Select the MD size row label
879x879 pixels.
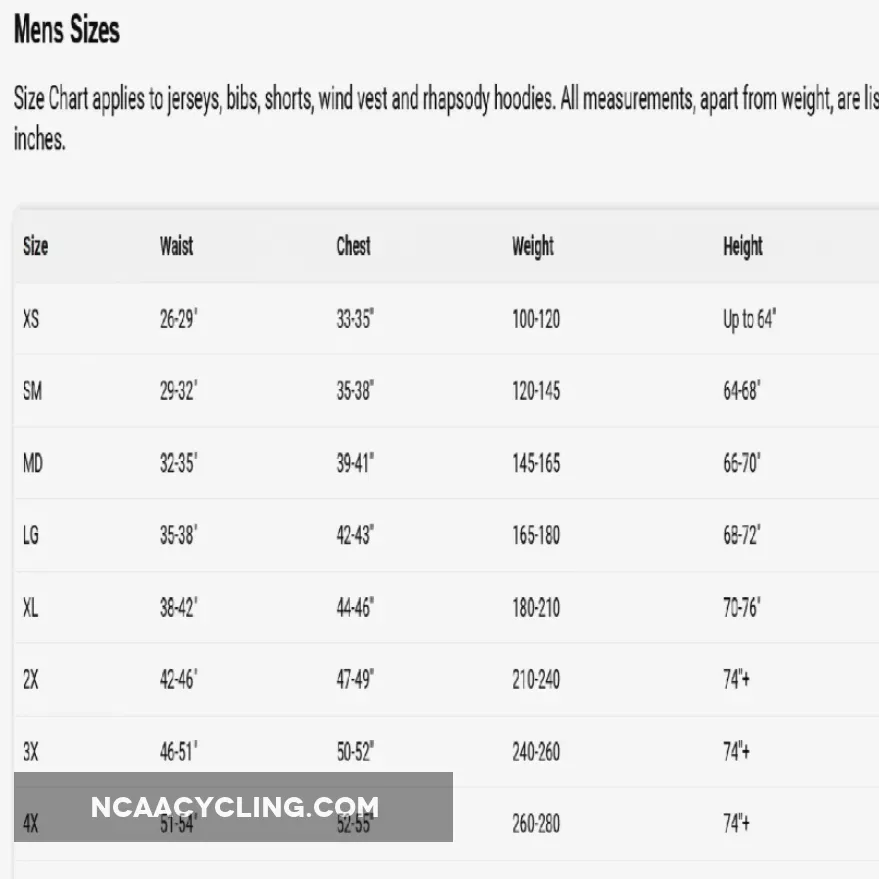pos(33,463)
